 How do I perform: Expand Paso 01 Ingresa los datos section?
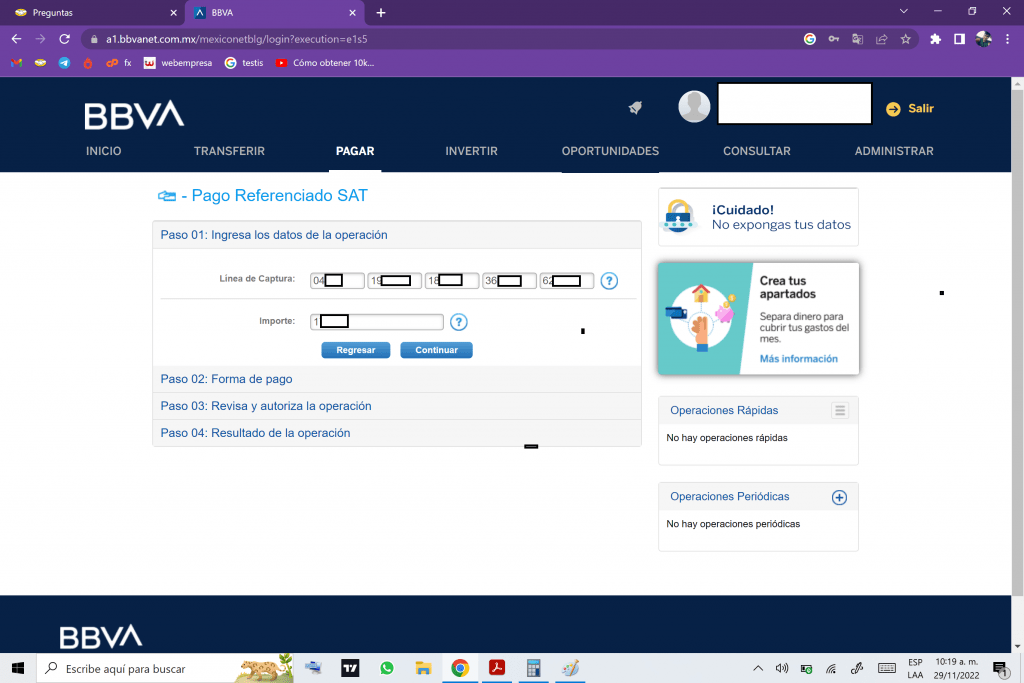click(x=397, y=235)
